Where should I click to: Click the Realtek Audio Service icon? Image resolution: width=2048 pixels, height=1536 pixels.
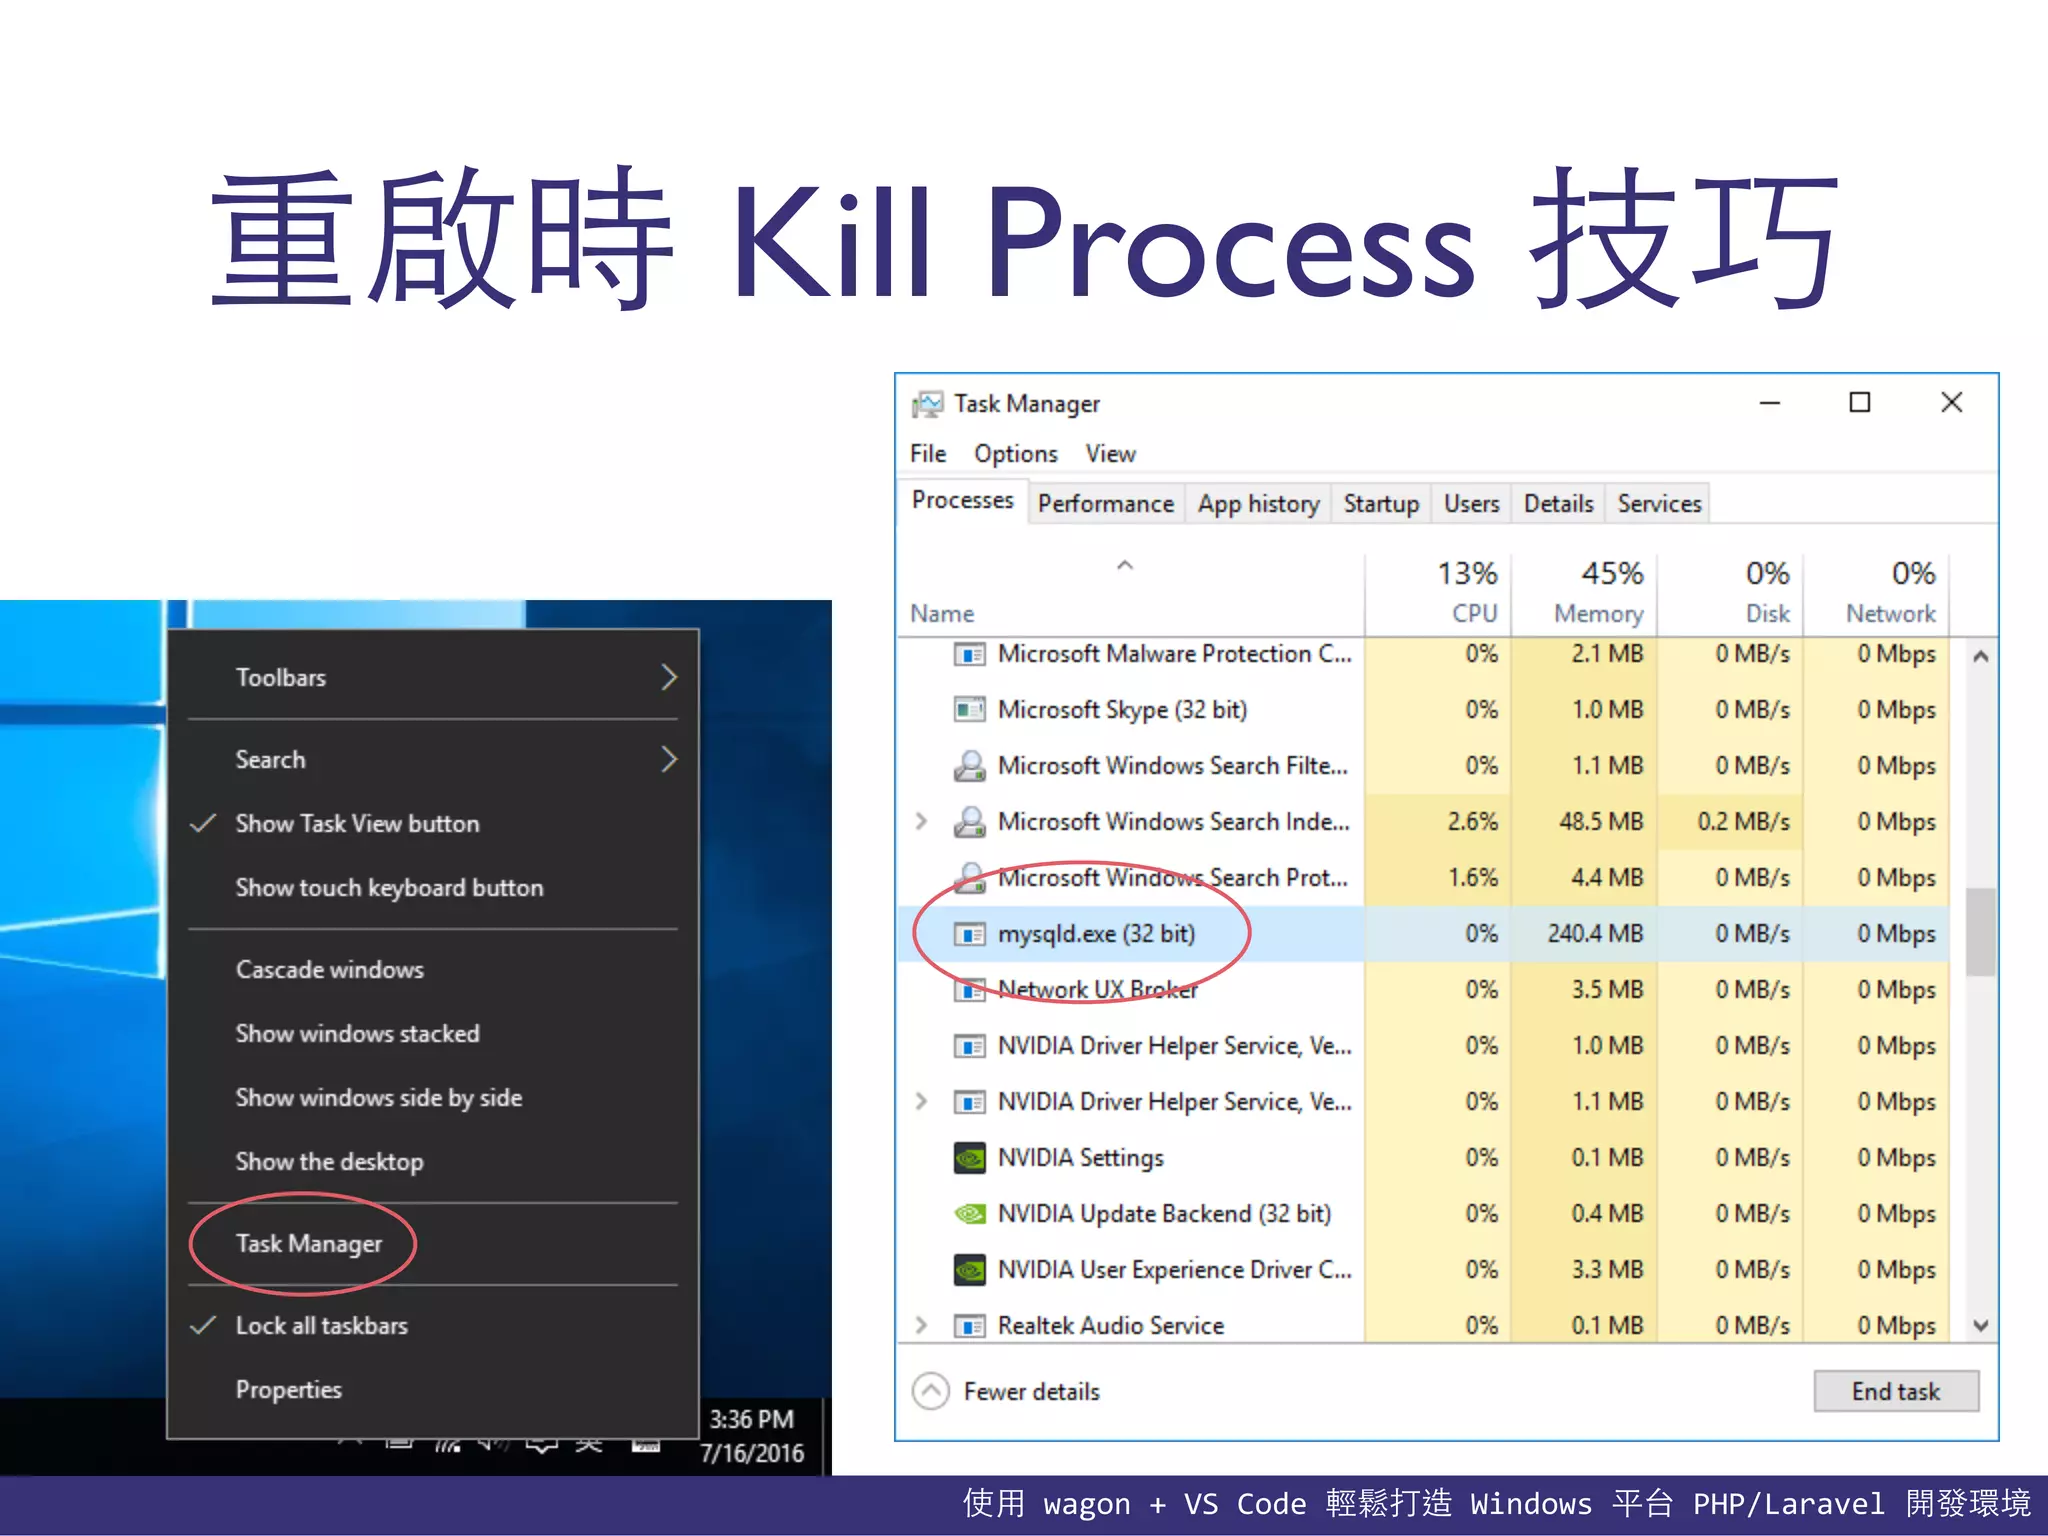969,1326
